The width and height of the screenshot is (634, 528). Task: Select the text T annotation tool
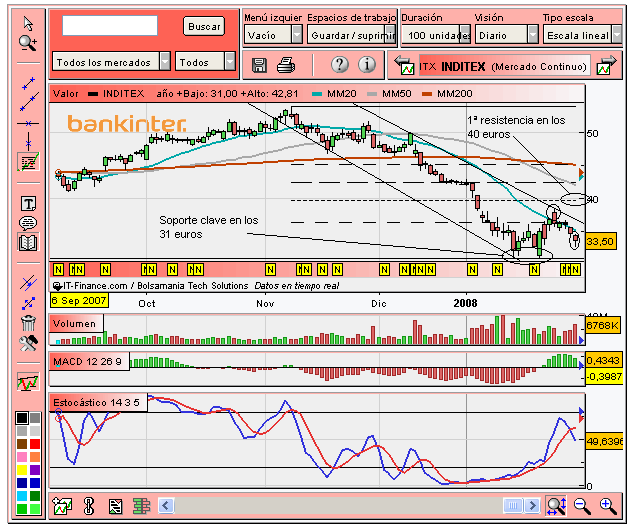point(28,203)
